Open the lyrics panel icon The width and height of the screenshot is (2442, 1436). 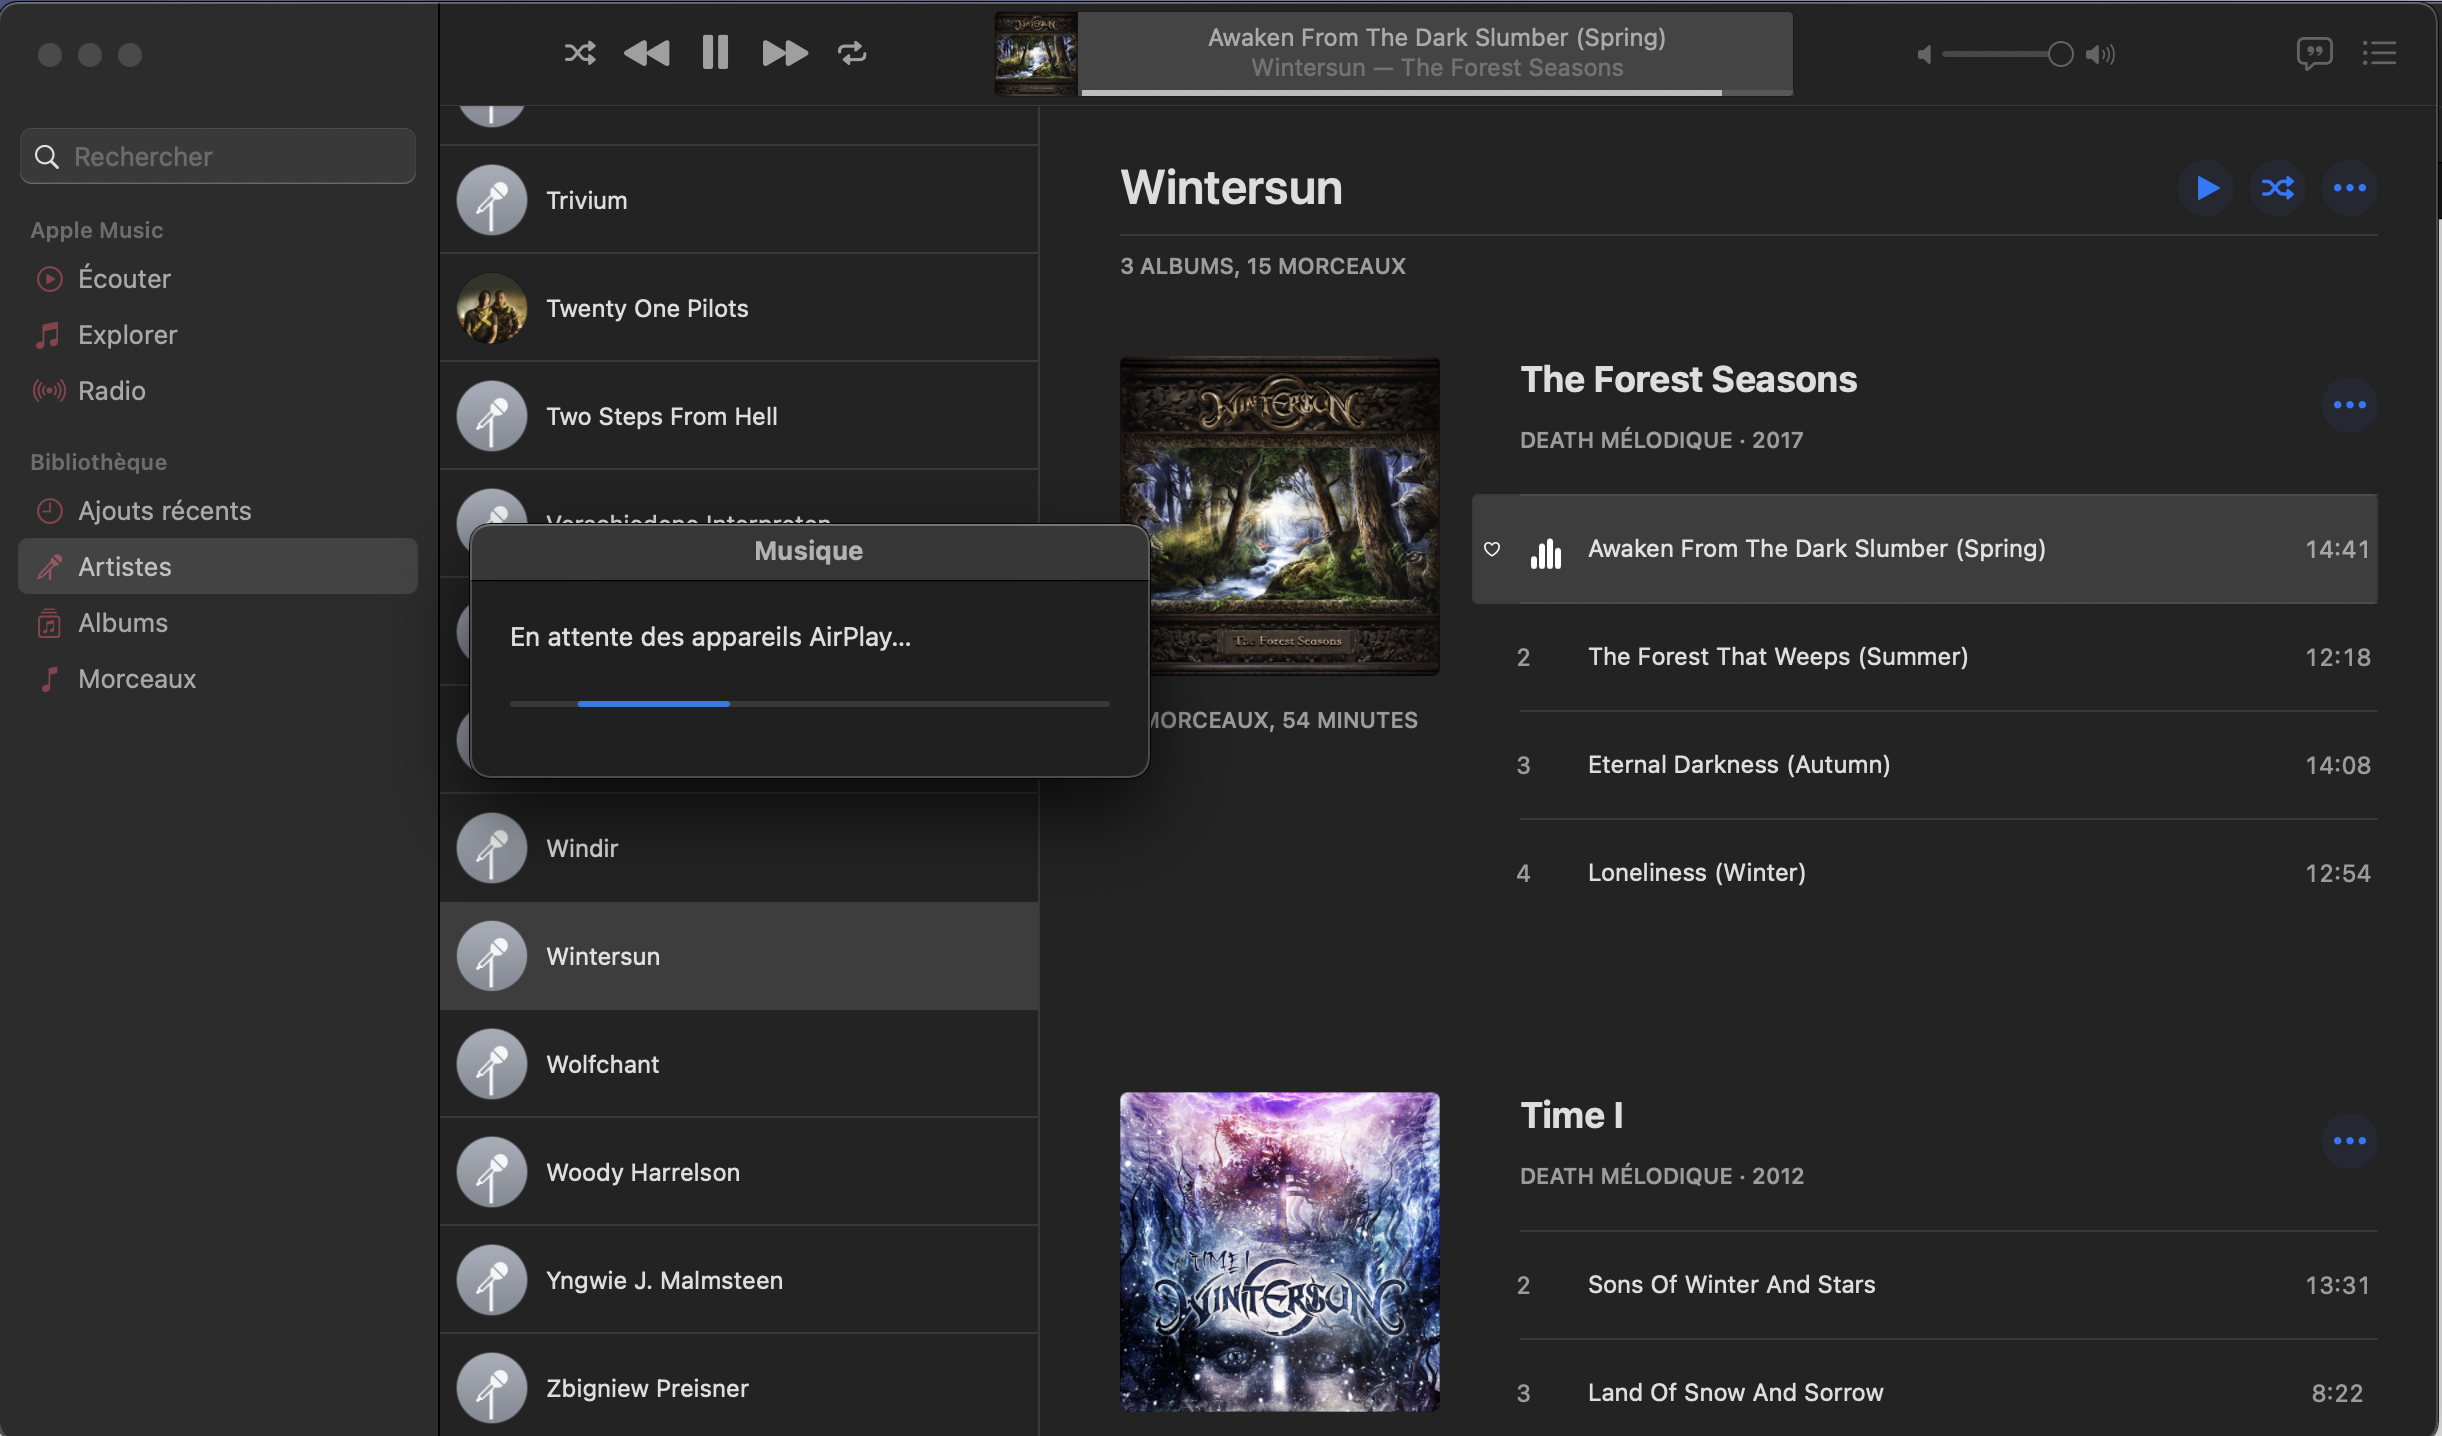point(2314,53)
